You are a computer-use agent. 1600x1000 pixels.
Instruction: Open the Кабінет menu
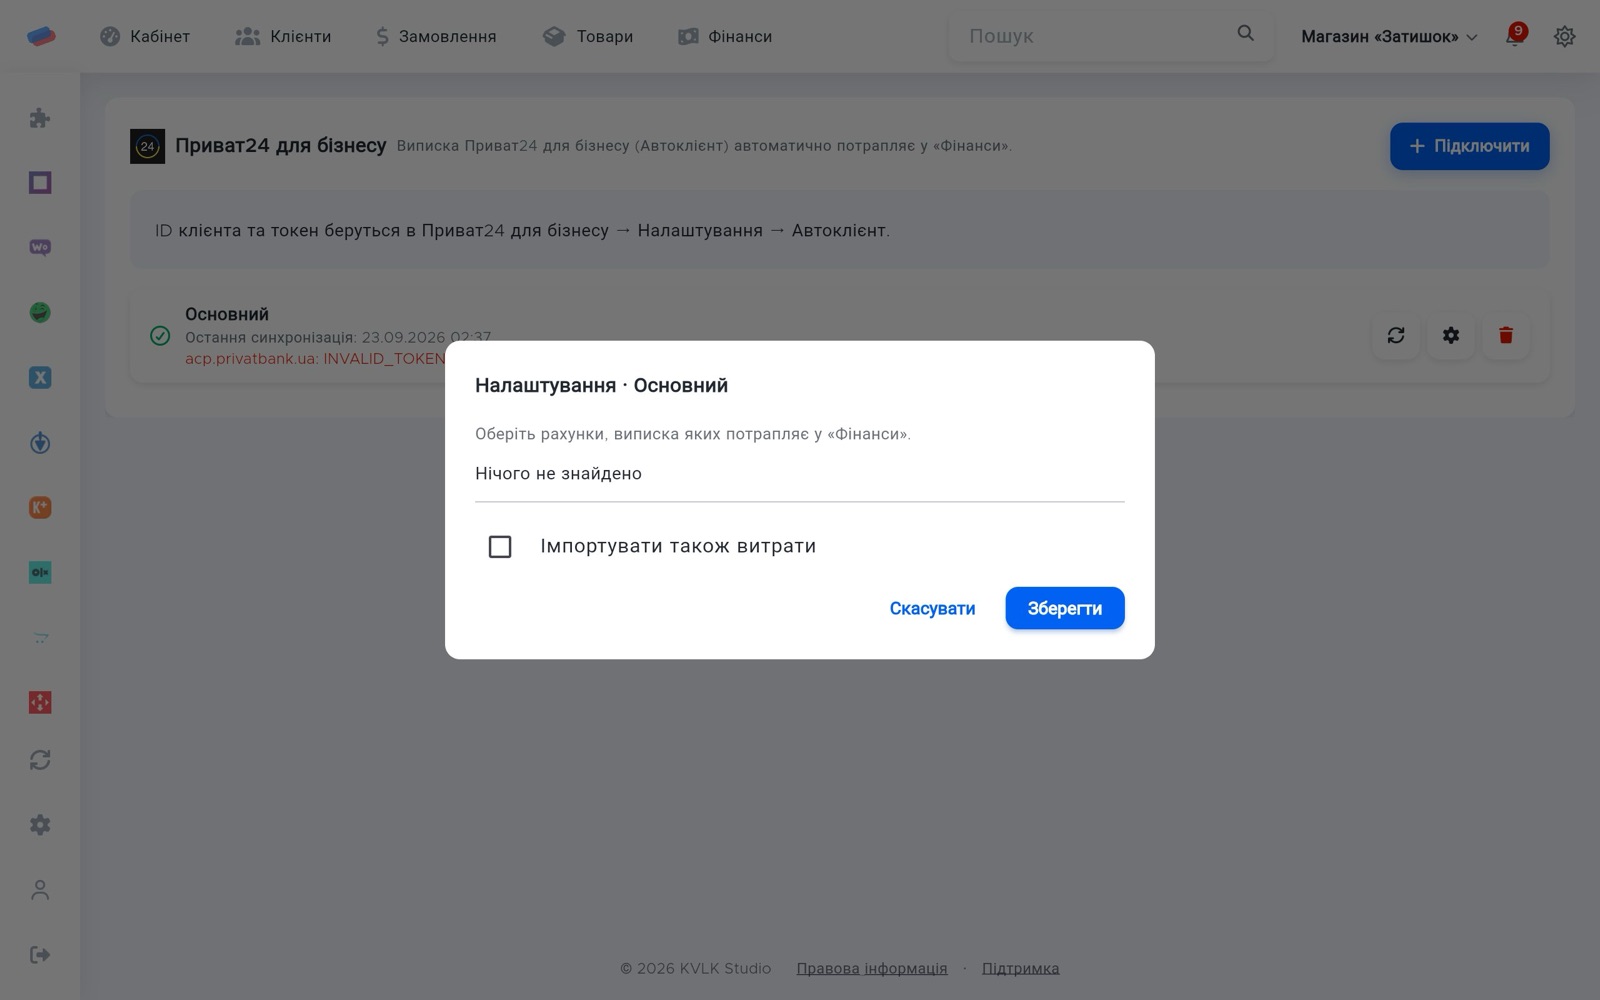[145, 36]
